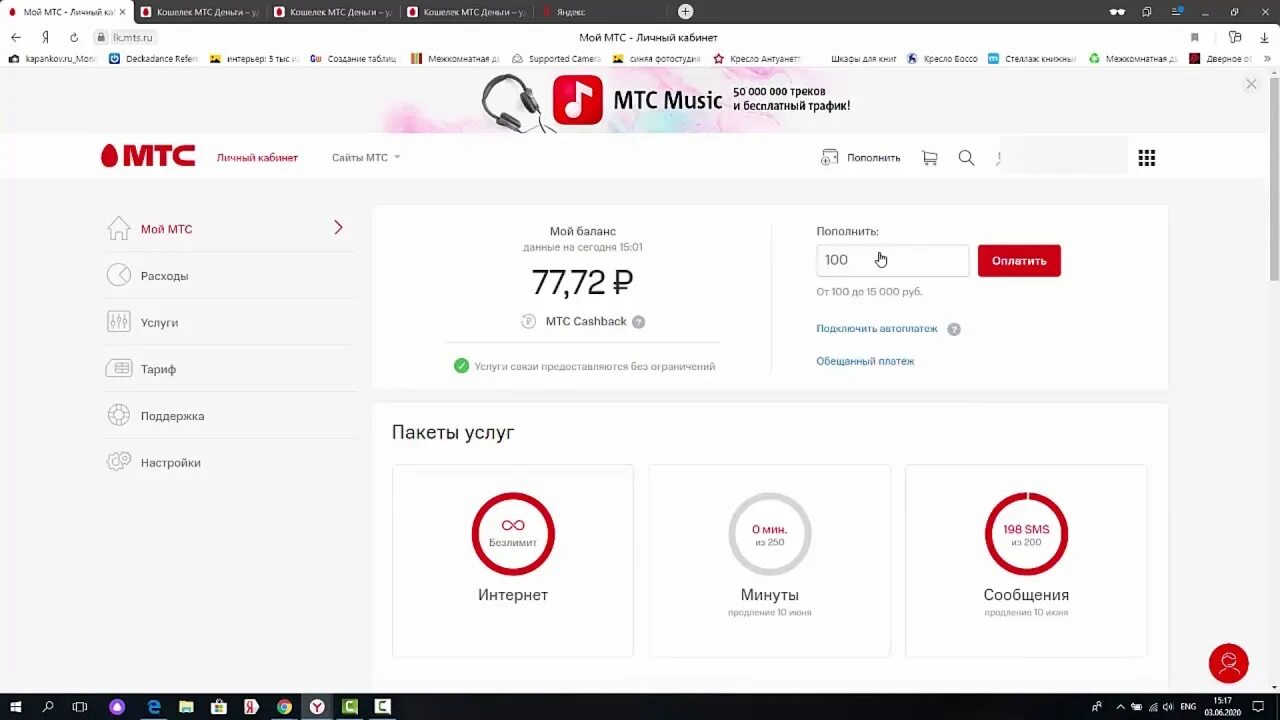The height and width of the screenshot is (720, 1280).
Task: Open the Кресло Bocco bookmark
Action: click(942, 59)
